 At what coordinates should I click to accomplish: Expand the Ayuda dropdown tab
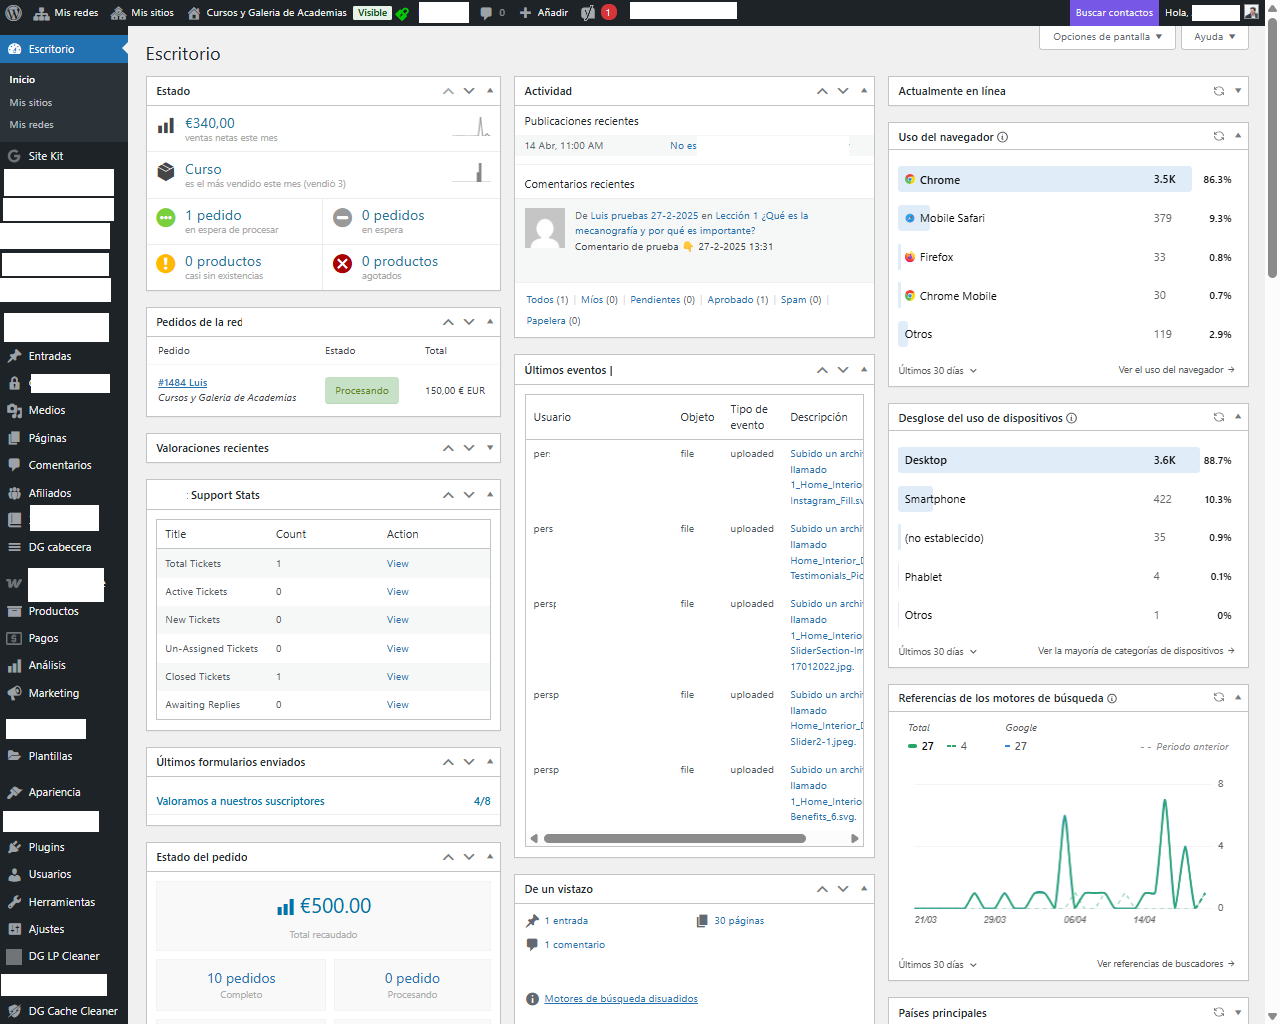(1214, 37)
